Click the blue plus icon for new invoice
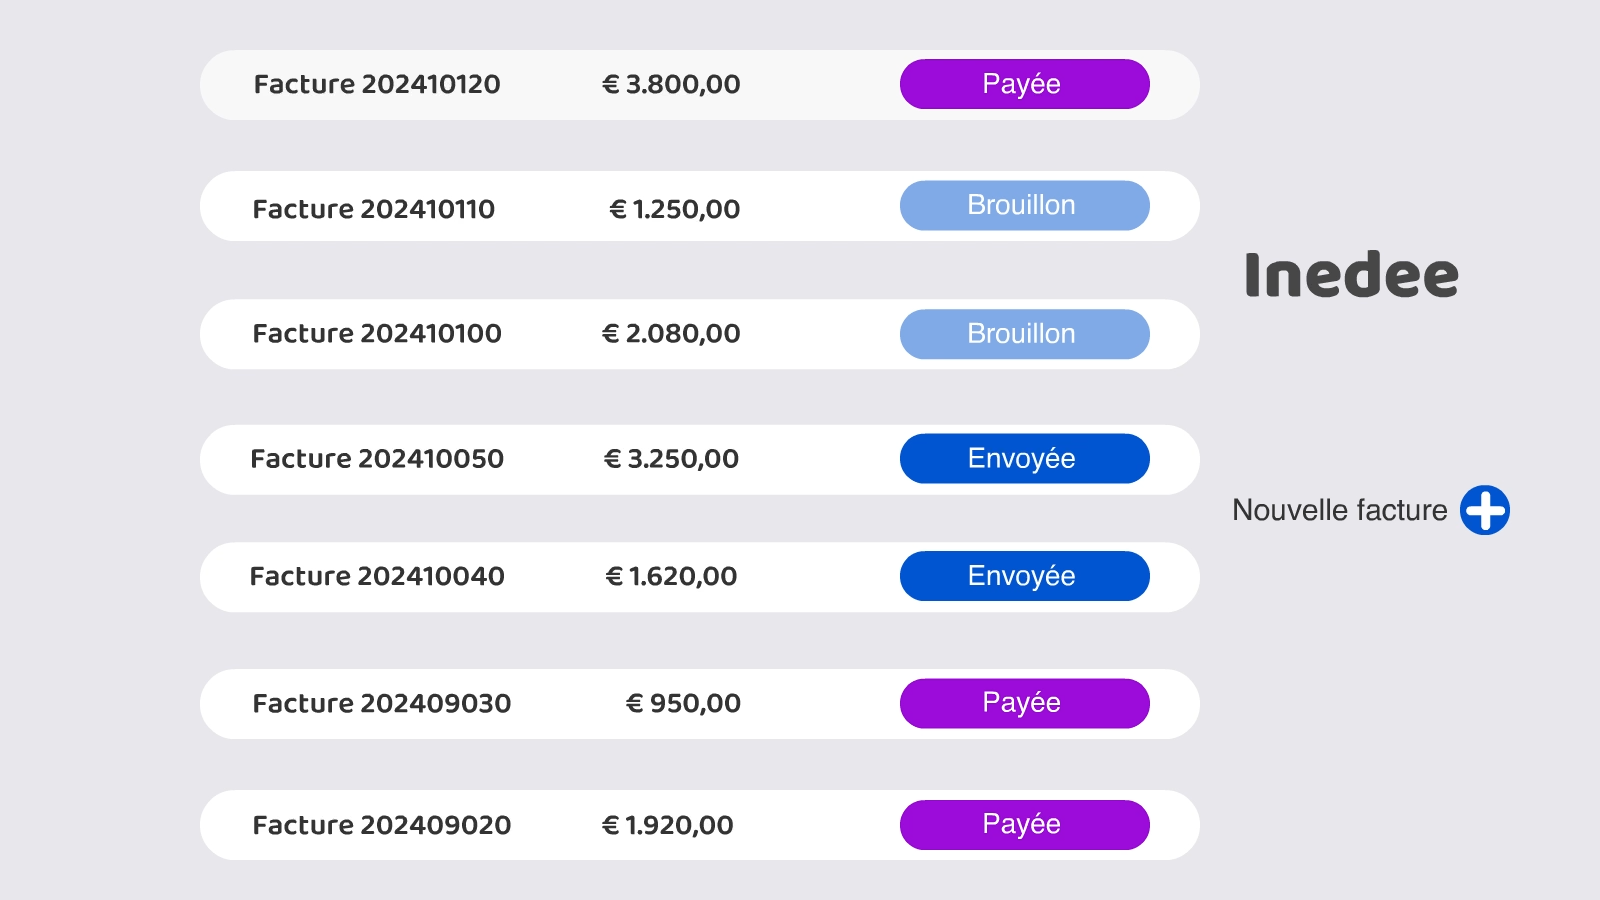 1484,510
